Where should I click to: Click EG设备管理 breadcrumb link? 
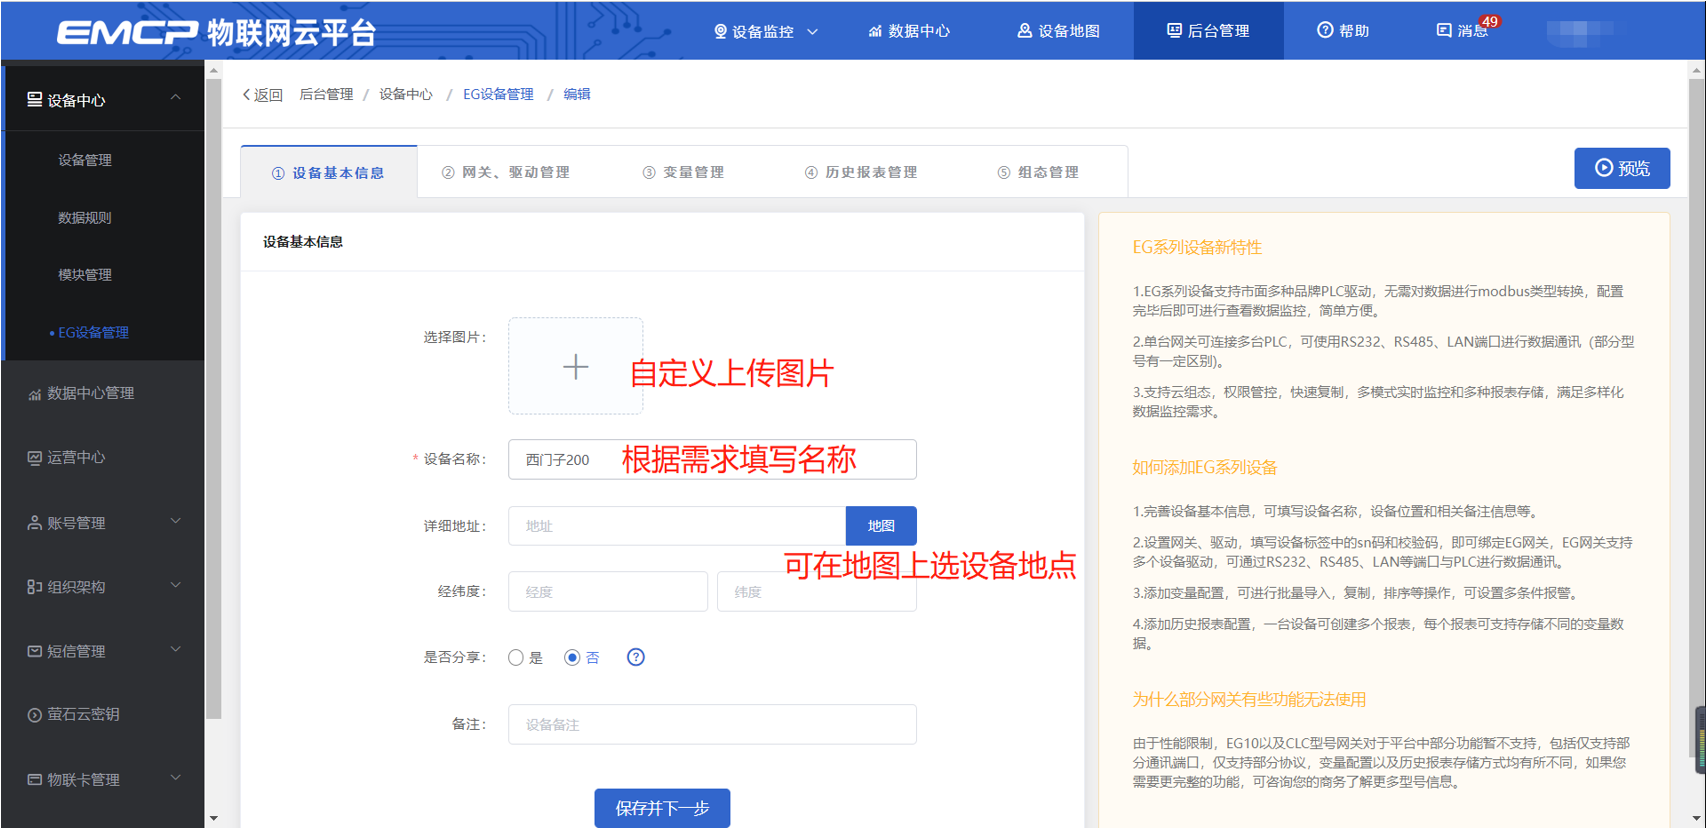498,94
